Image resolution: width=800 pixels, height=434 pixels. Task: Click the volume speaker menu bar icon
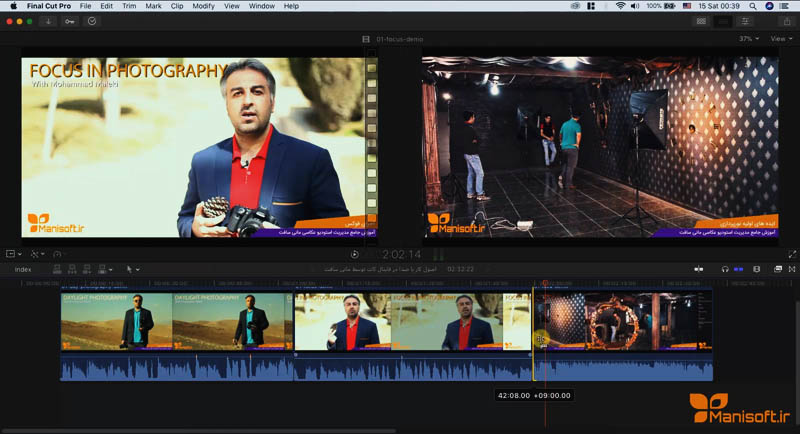[635, 6]
